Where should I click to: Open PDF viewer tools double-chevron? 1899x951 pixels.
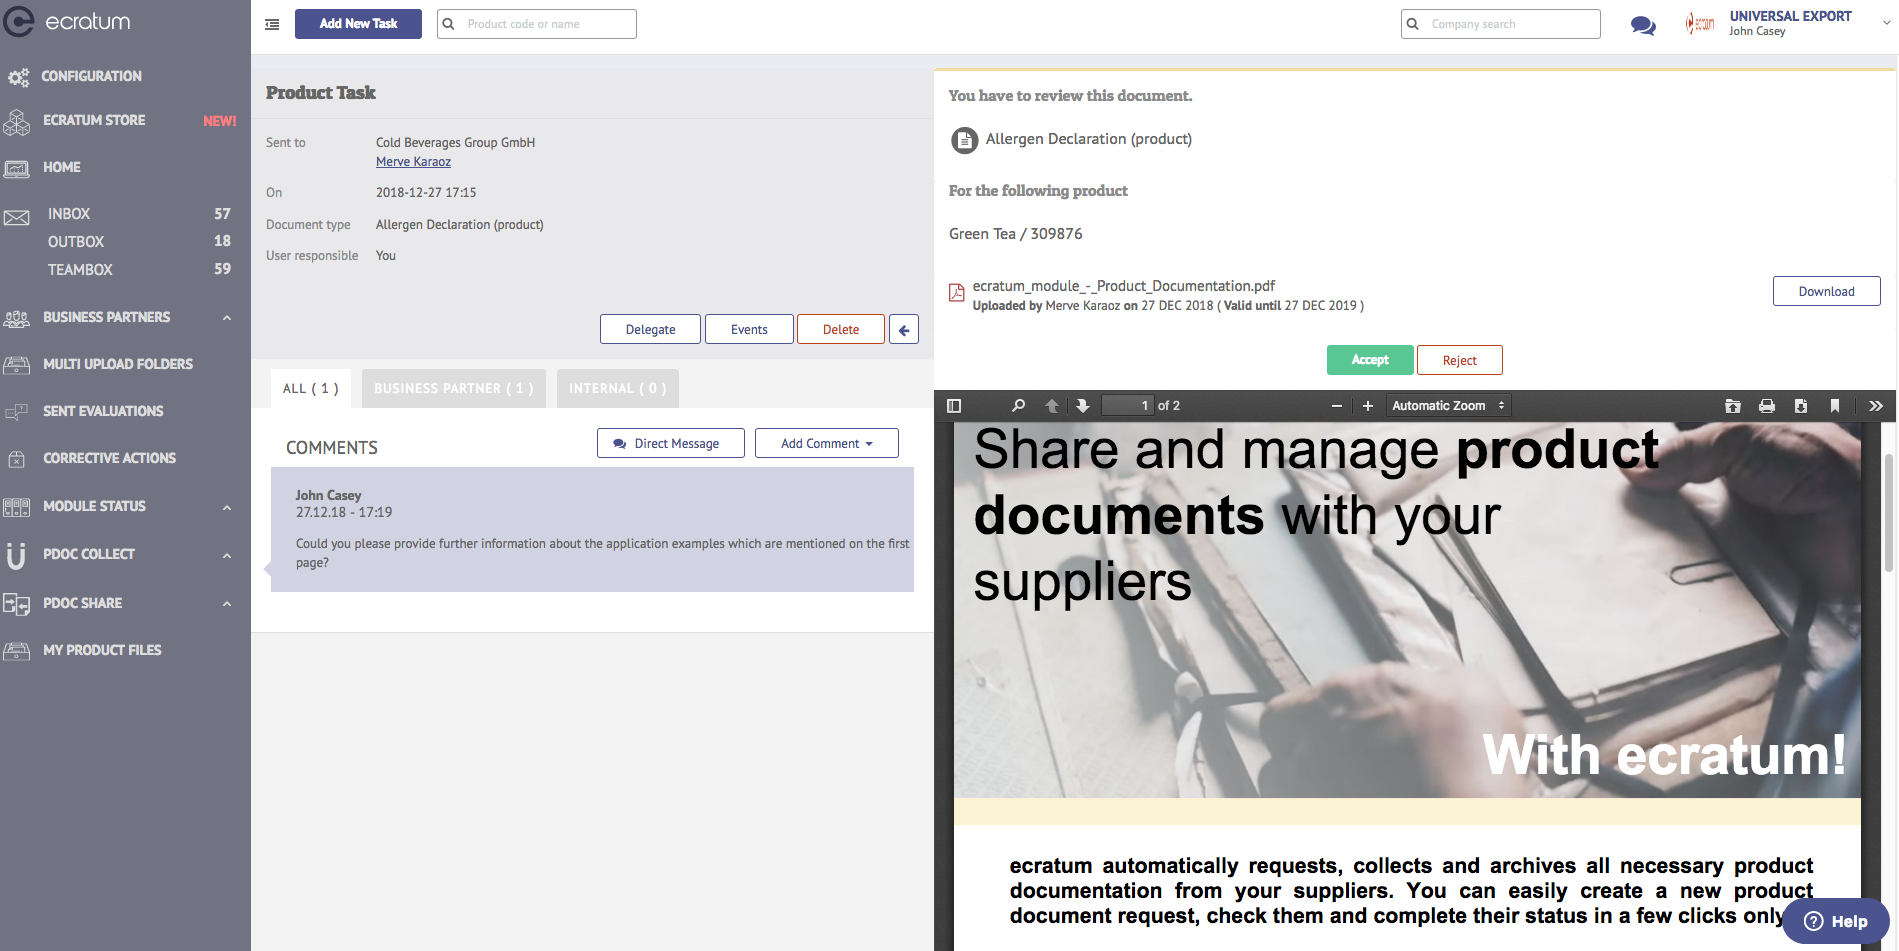tap(1876, 406)
